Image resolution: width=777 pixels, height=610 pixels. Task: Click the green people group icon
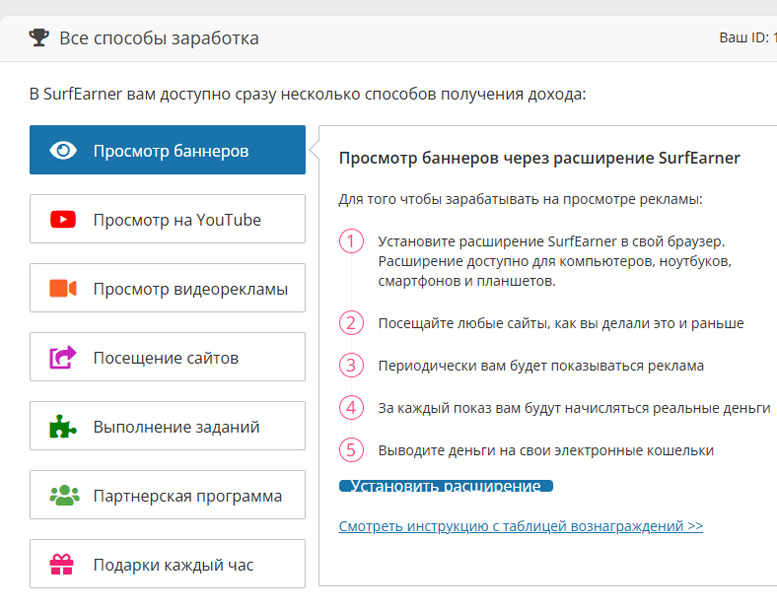(64, 495)
